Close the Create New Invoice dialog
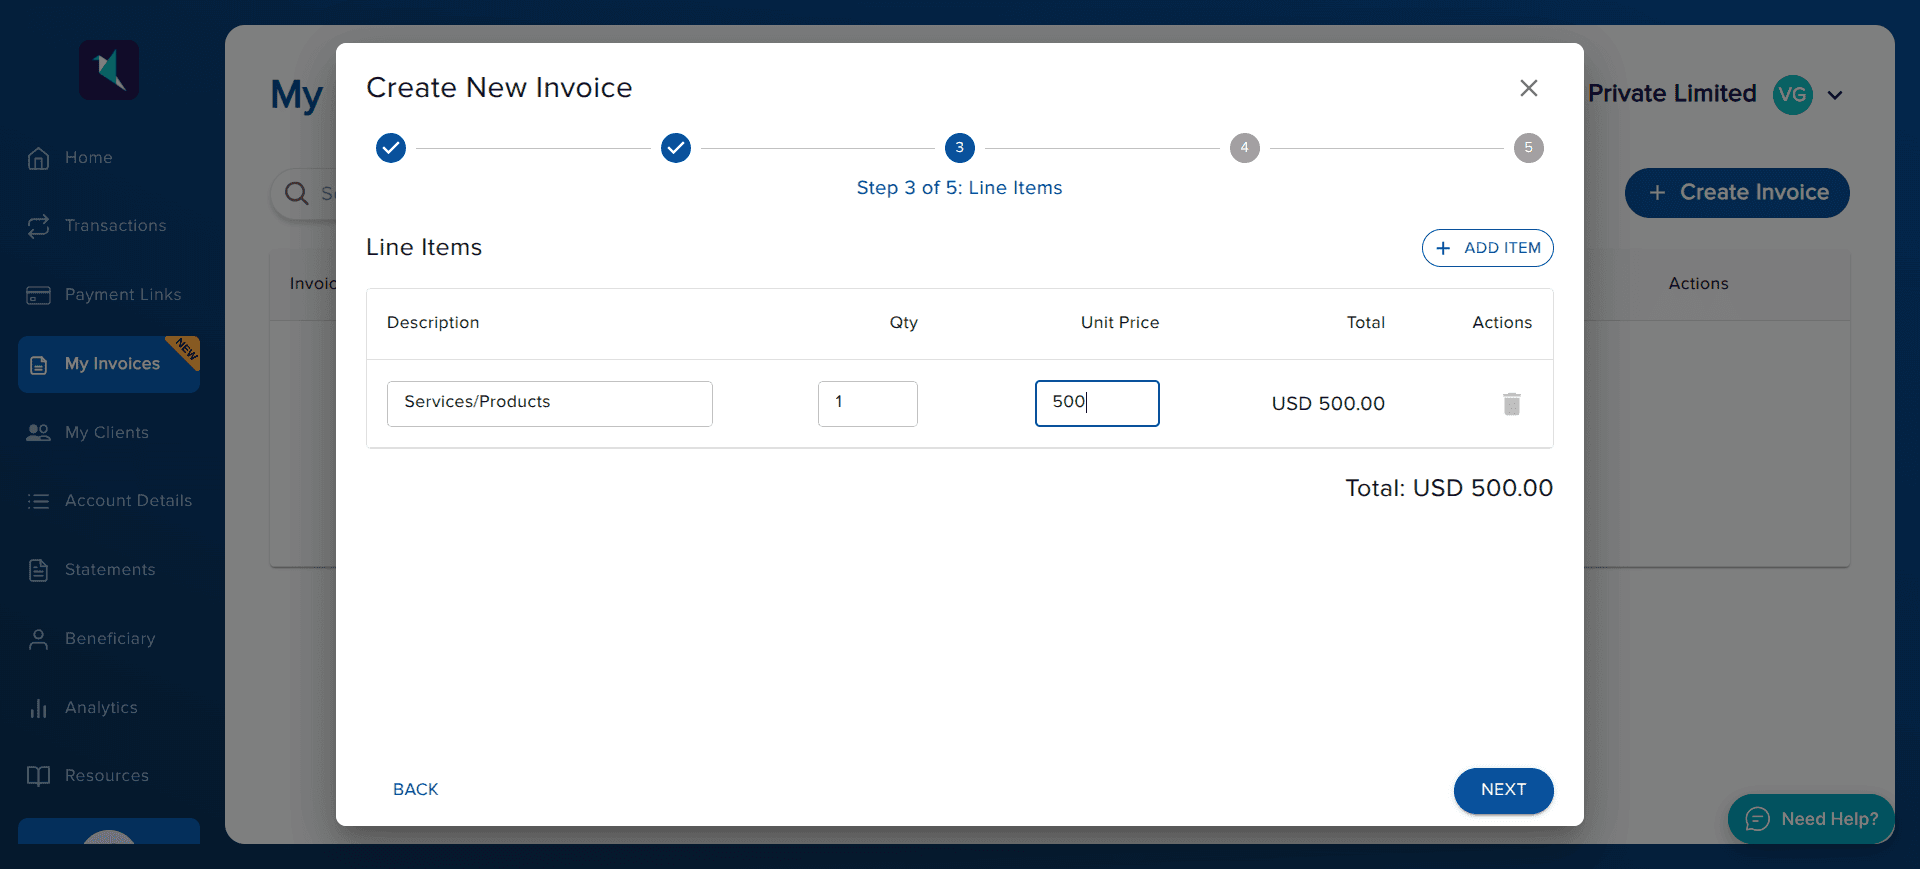1920x869 pixels. pos(1528,88)
